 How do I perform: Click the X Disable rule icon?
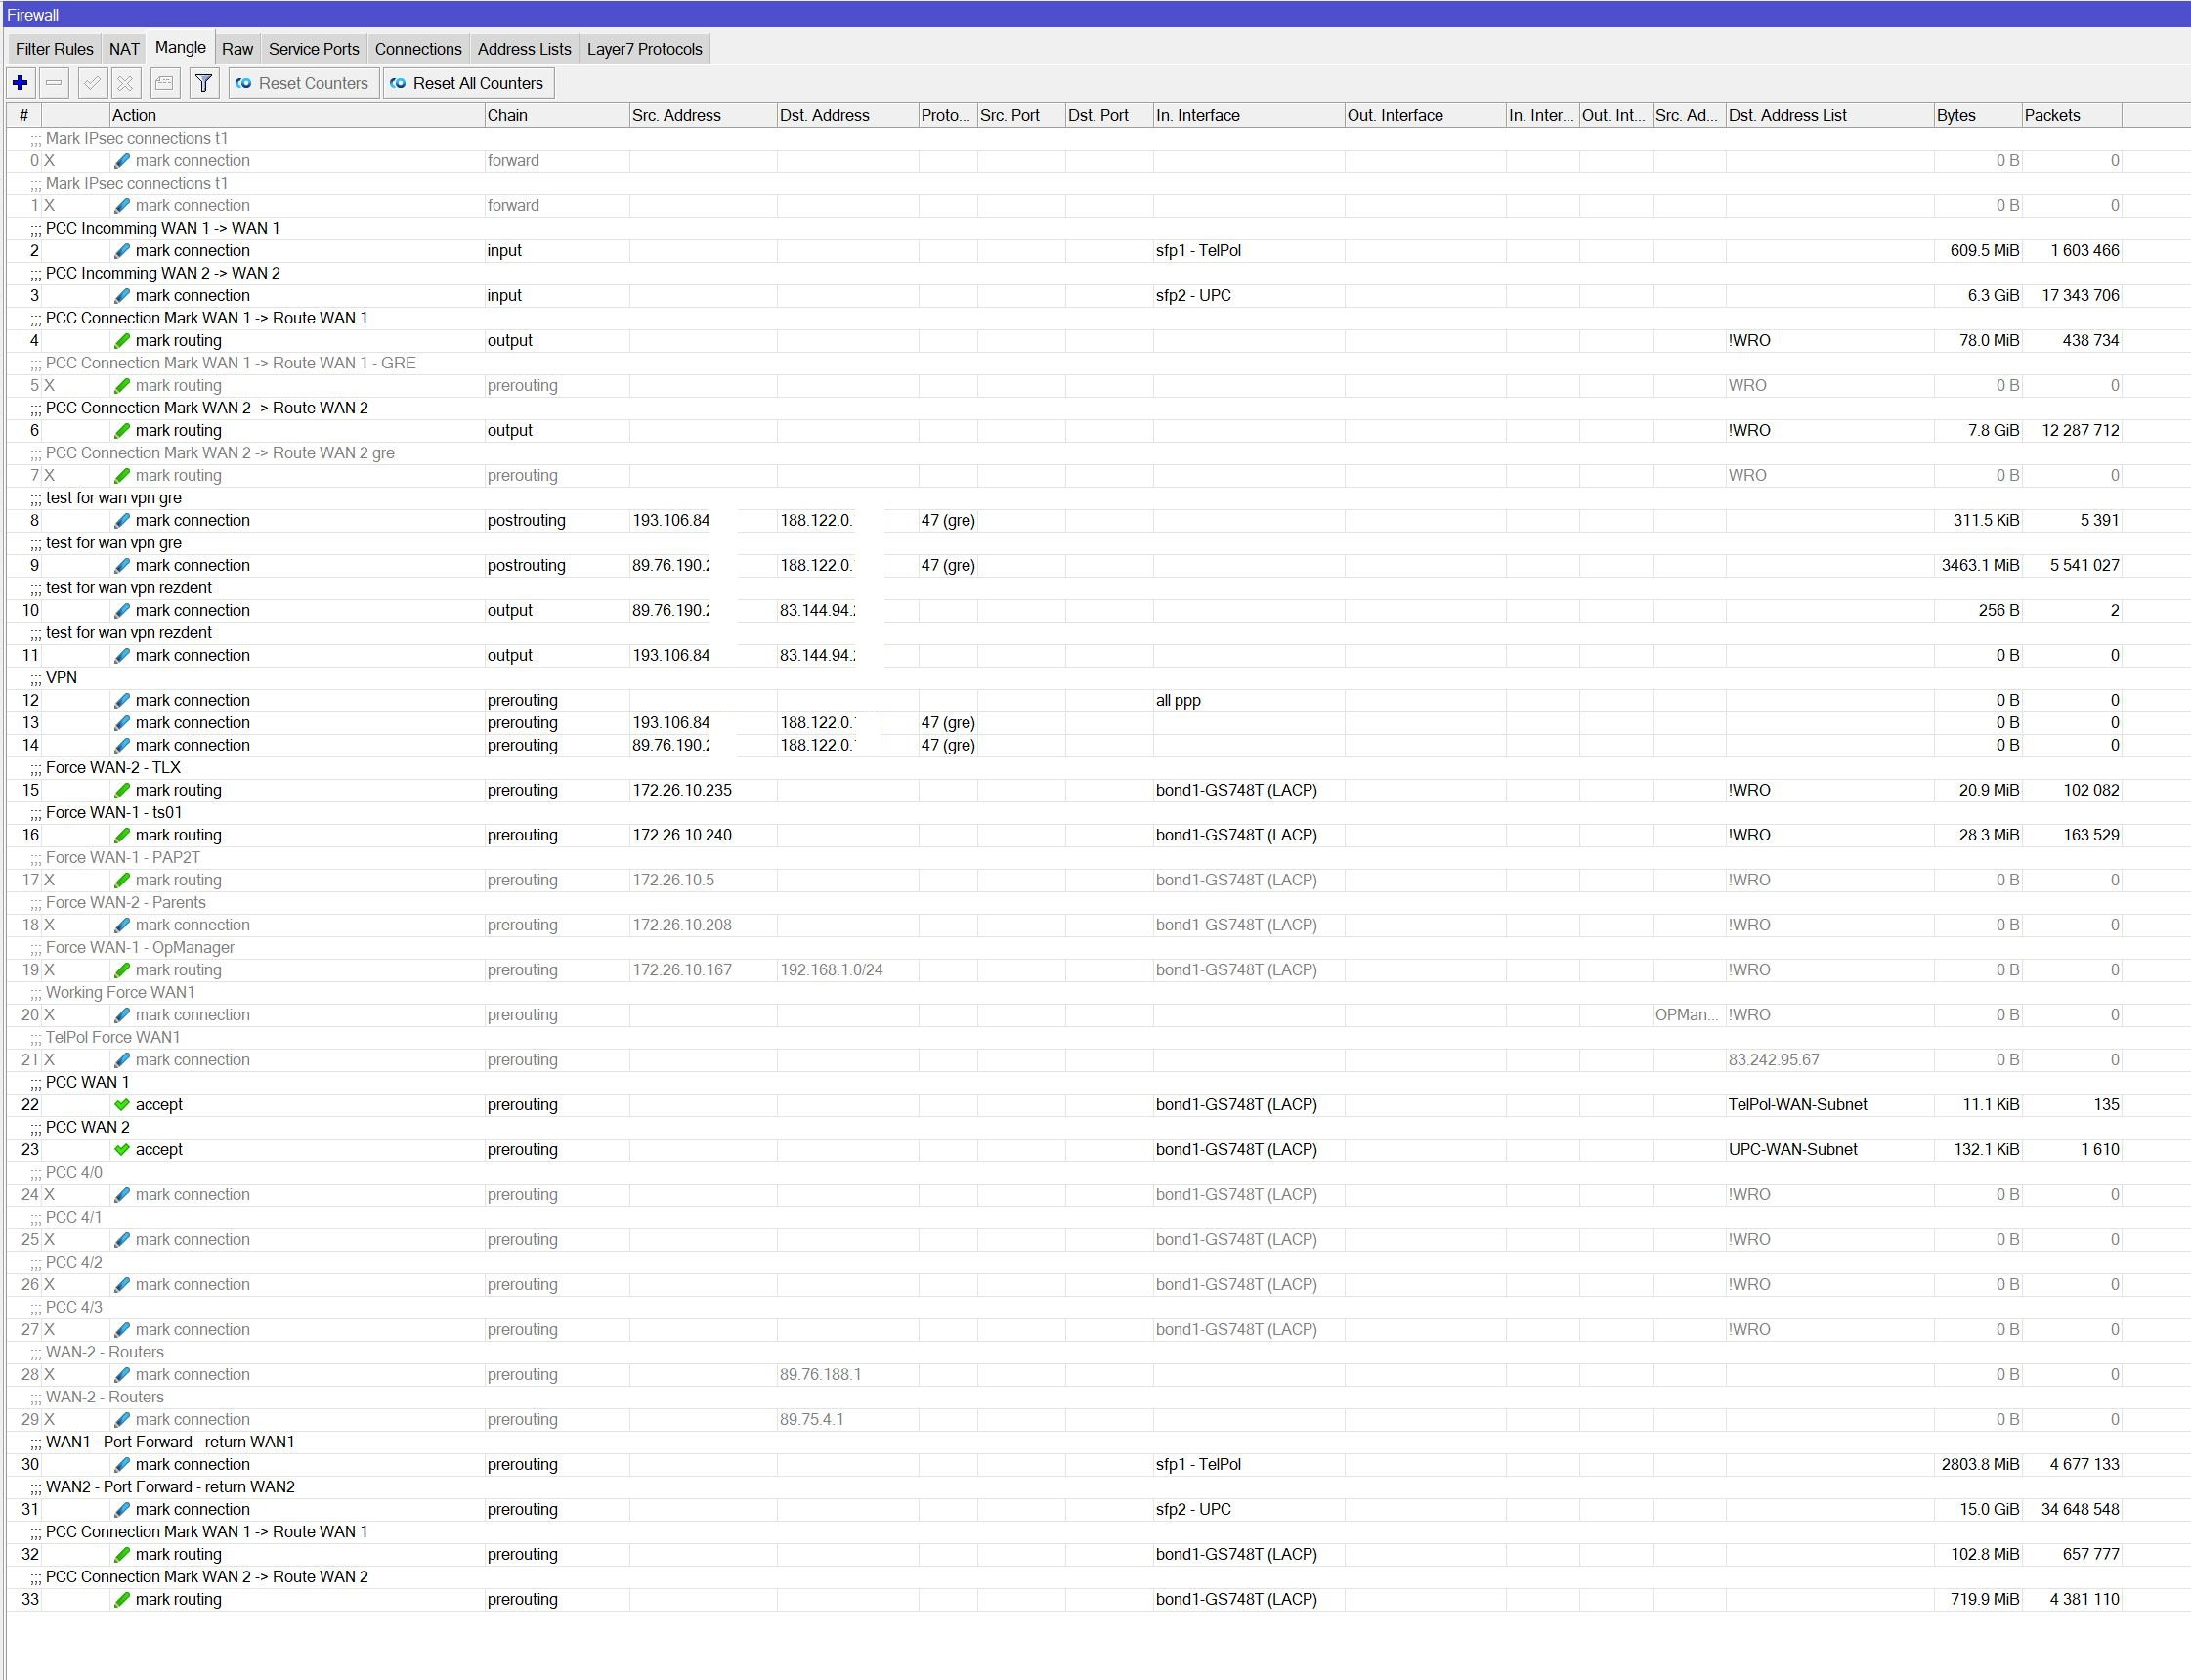(126, 83)
